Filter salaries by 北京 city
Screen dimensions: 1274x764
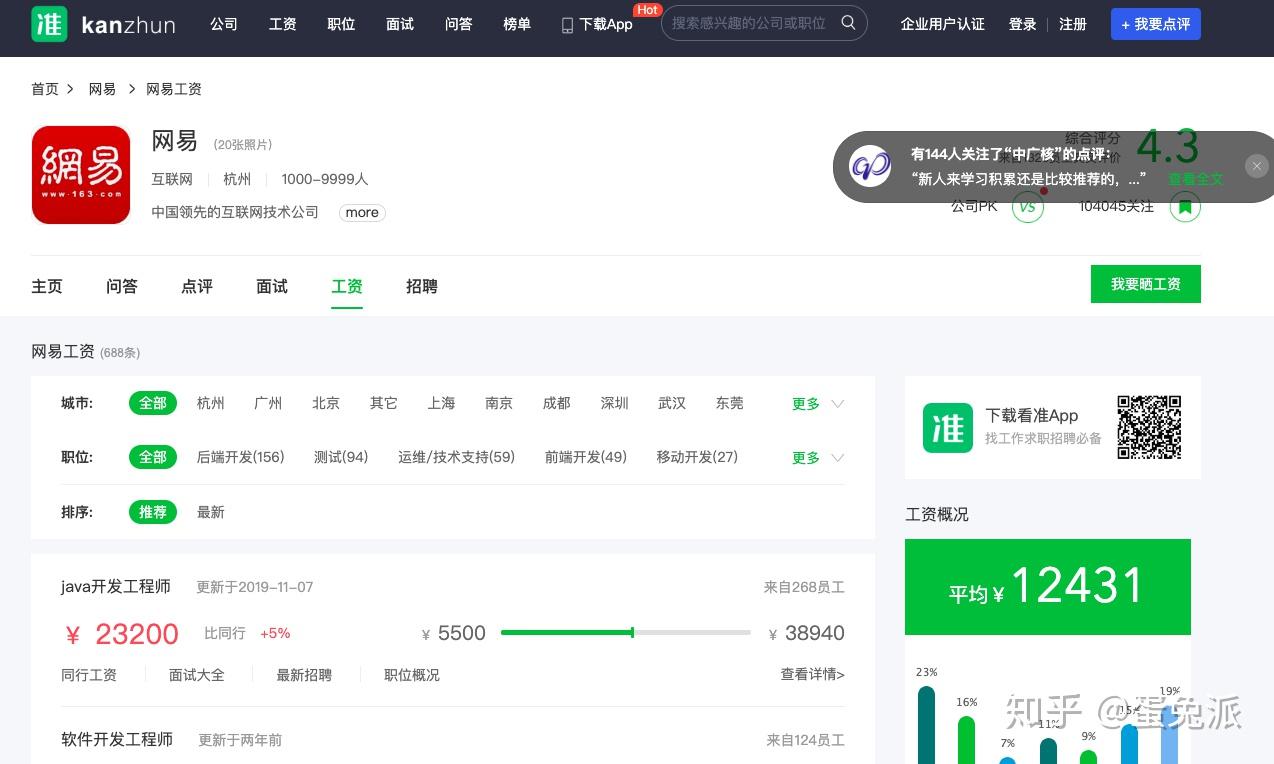(x=326, y=403)
